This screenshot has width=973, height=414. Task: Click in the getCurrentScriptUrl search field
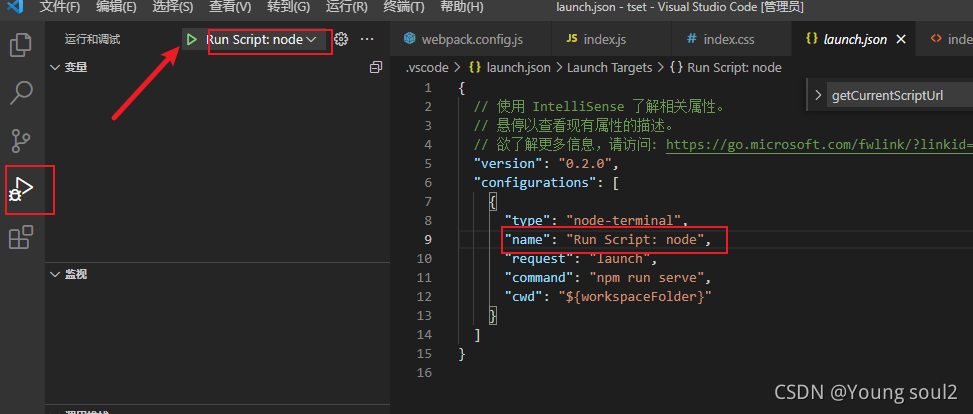900,96
